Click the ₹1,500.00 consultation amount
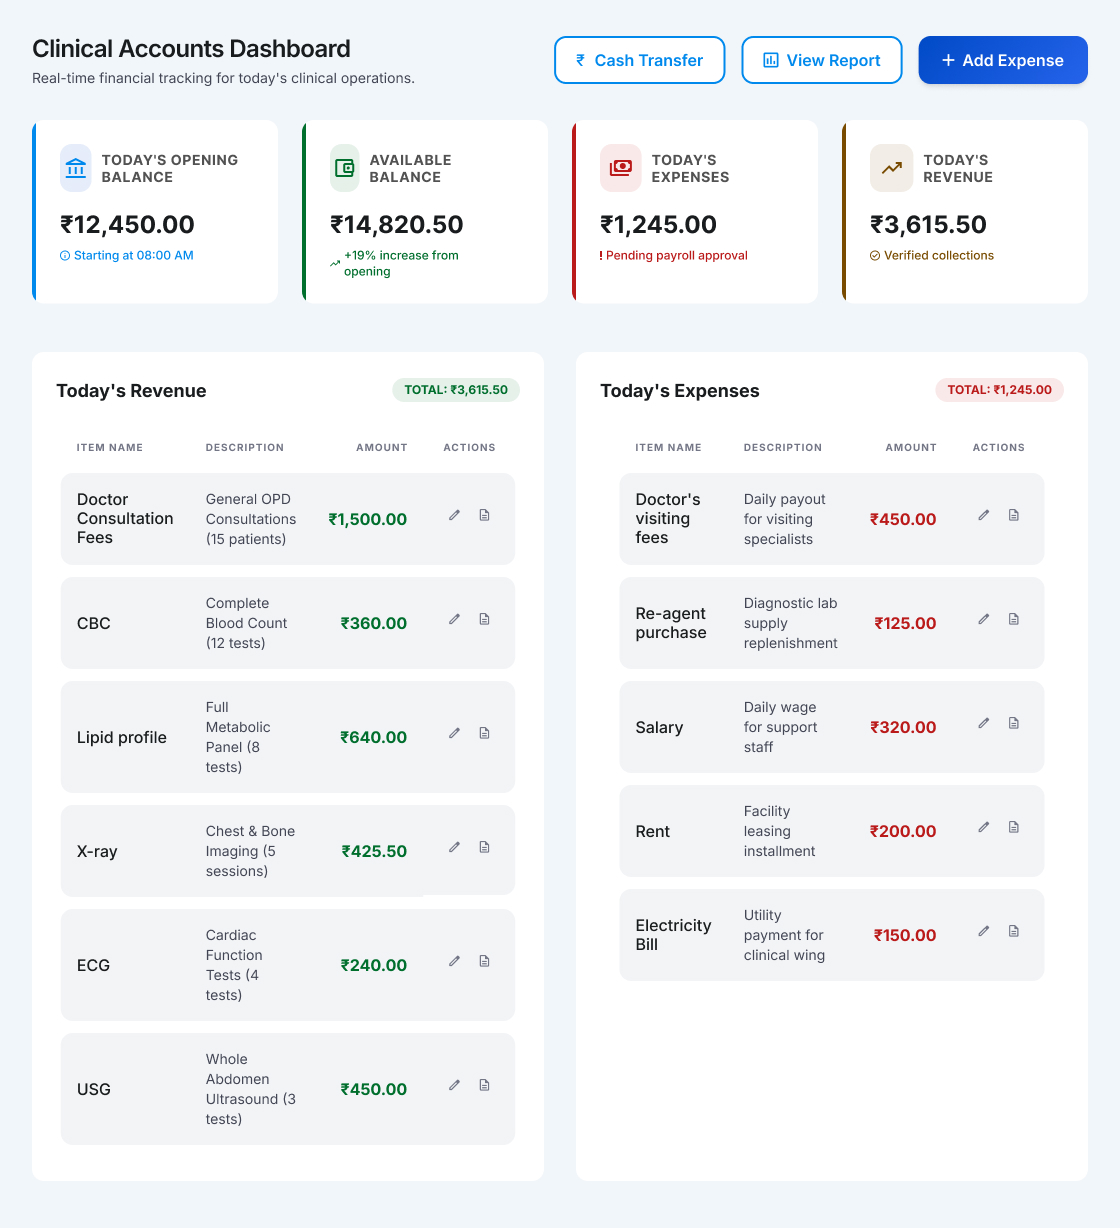The width and height of the screenshot is (1120, 1228). [368, 519]
